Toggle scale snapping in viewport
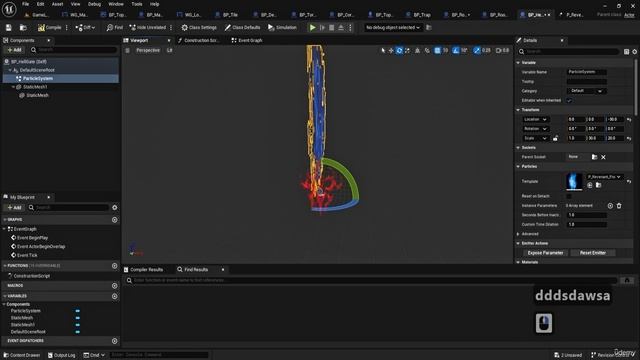Viewport: 640px width, 360px height. tap(476, 50)
